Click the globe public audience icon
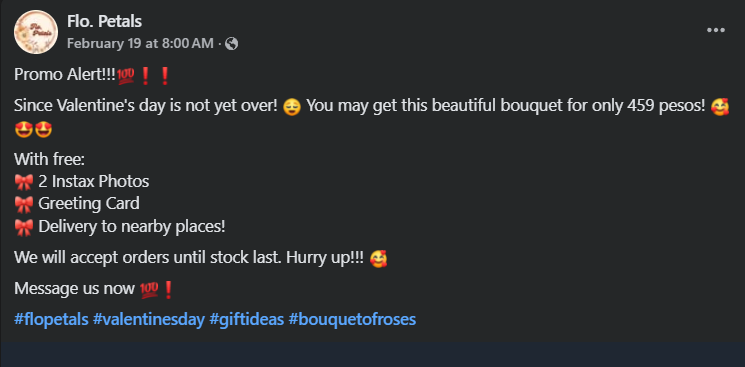Screen dimensions: 745x367 pos(231,44)
